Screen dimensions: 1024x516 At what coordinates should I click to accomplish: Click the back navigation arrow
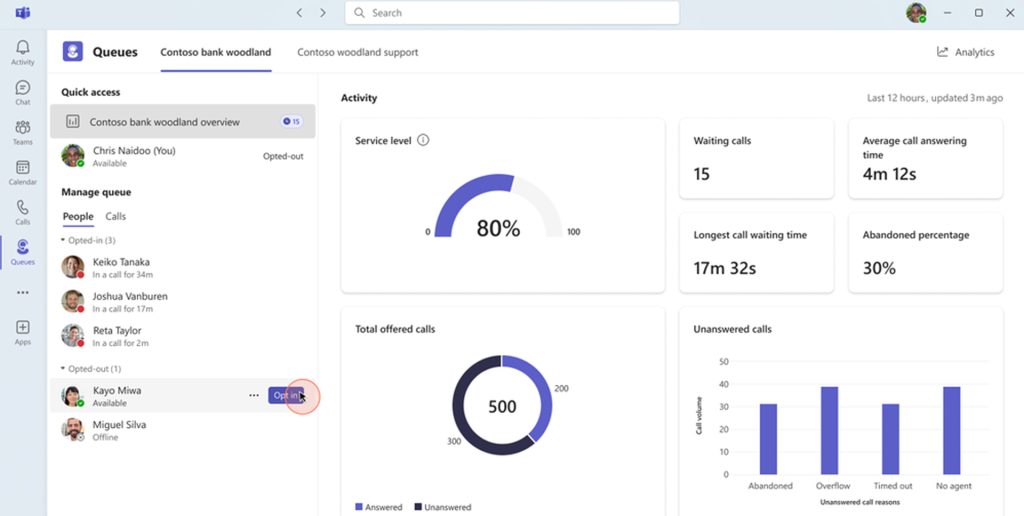click(x=299, y=12)
